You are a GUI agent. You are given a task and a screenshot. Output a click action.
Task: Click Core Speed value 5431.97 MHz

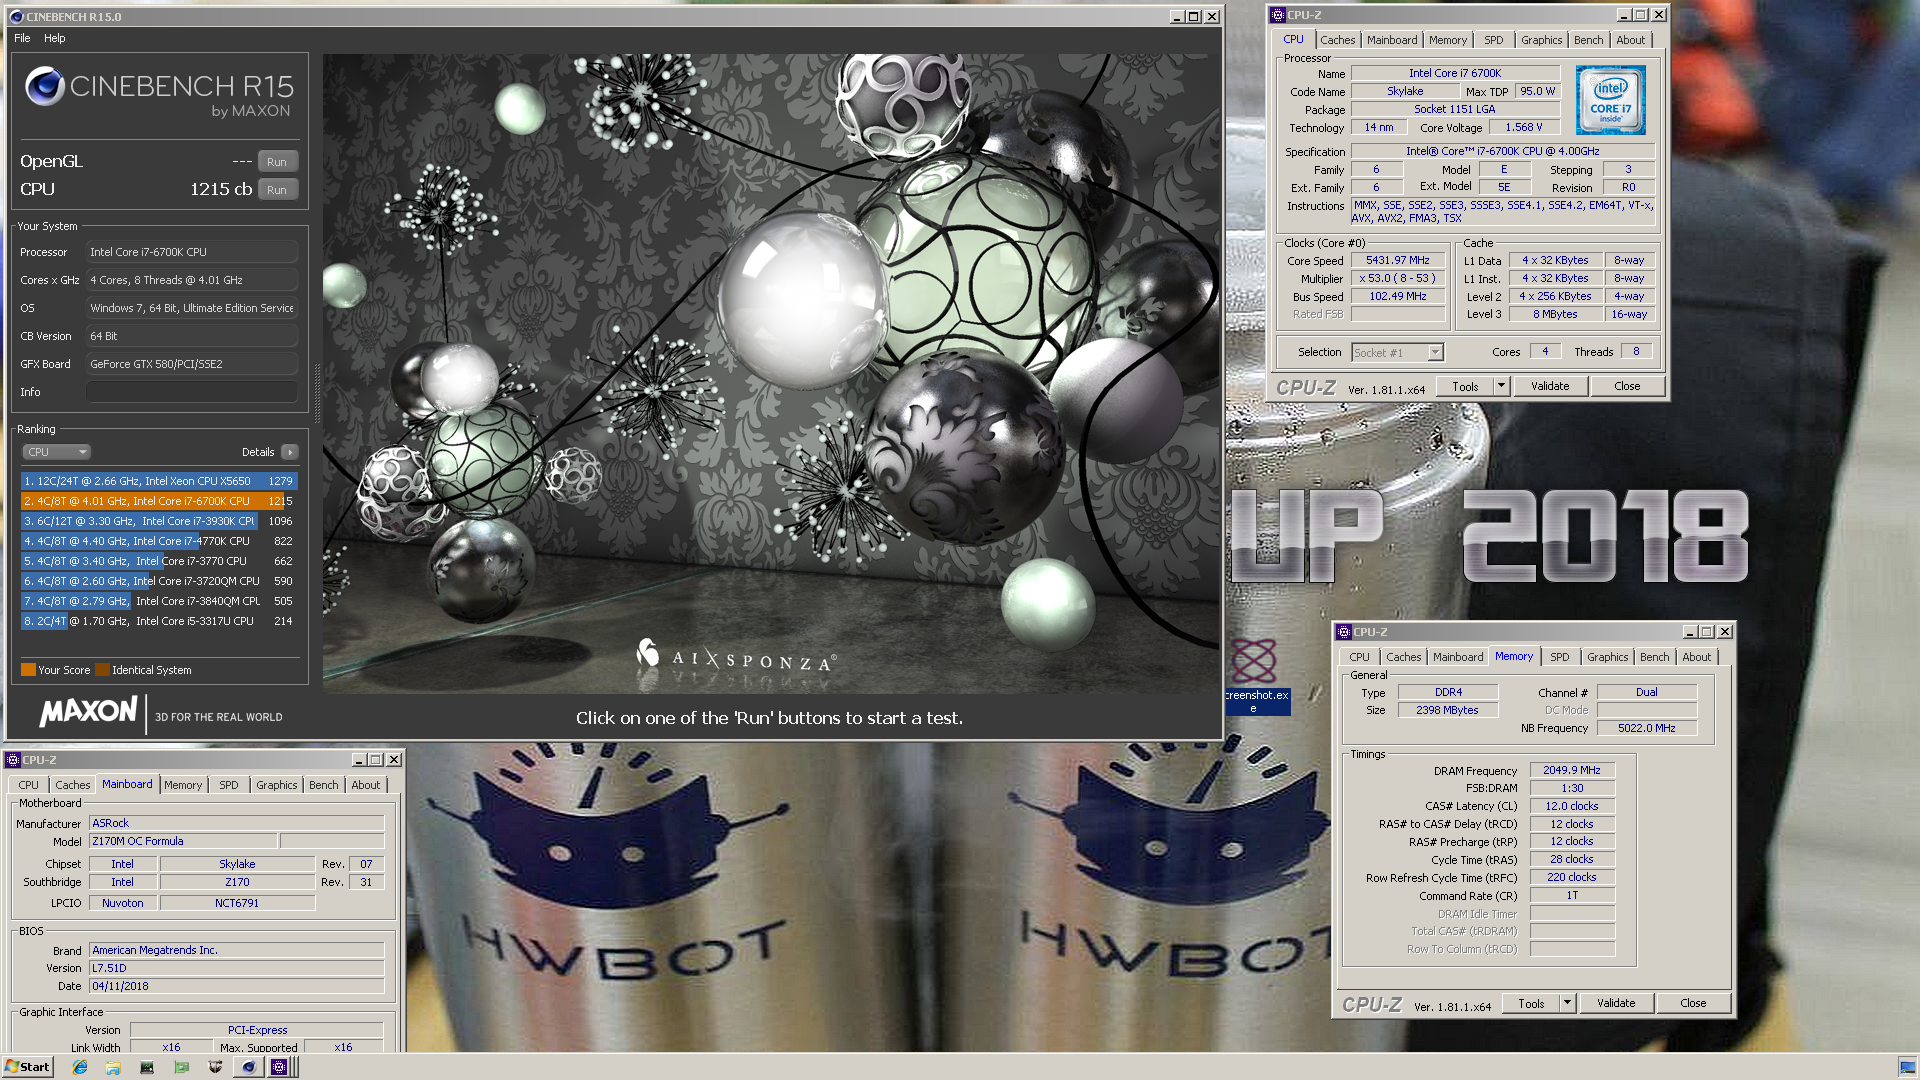tap(1398, 260)
